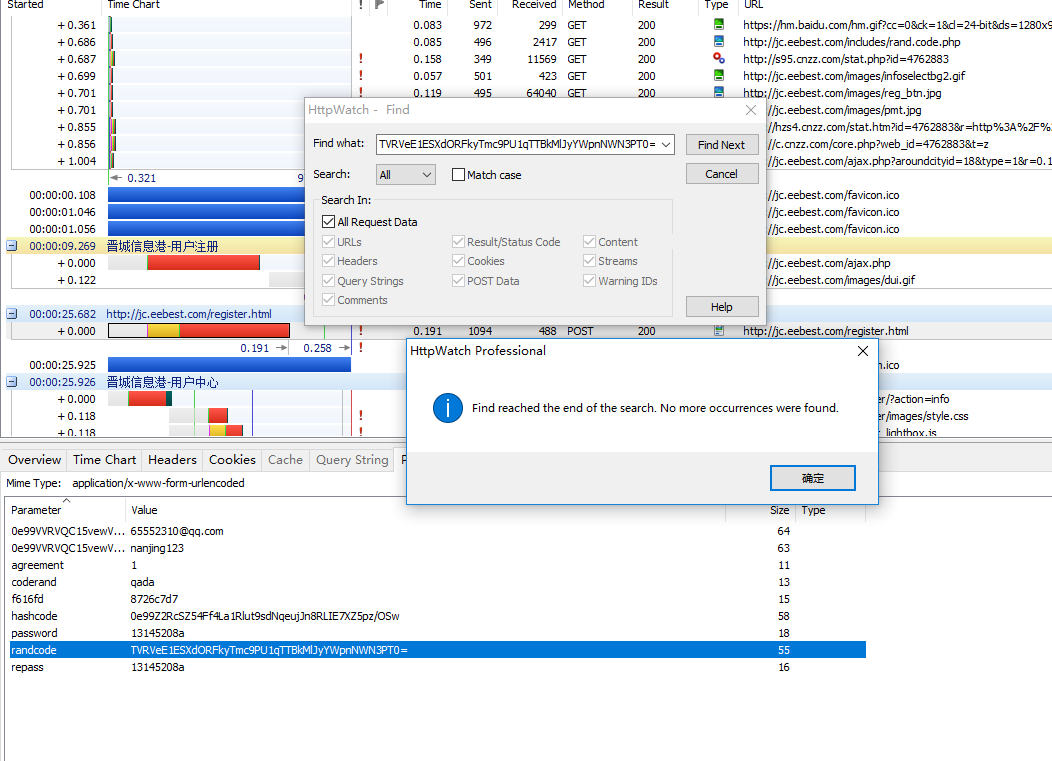Viewport: 1052px width, 761px height.
Task: Click the type icon for the infoselectbg2.gif request
Action: click(x=718, y=76)
